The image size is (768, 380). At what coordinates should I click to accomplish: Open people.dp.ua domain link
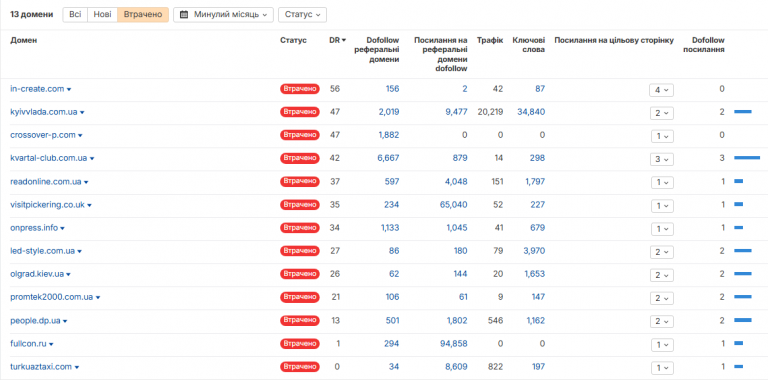pyautogui.click(x=35, y=321)
